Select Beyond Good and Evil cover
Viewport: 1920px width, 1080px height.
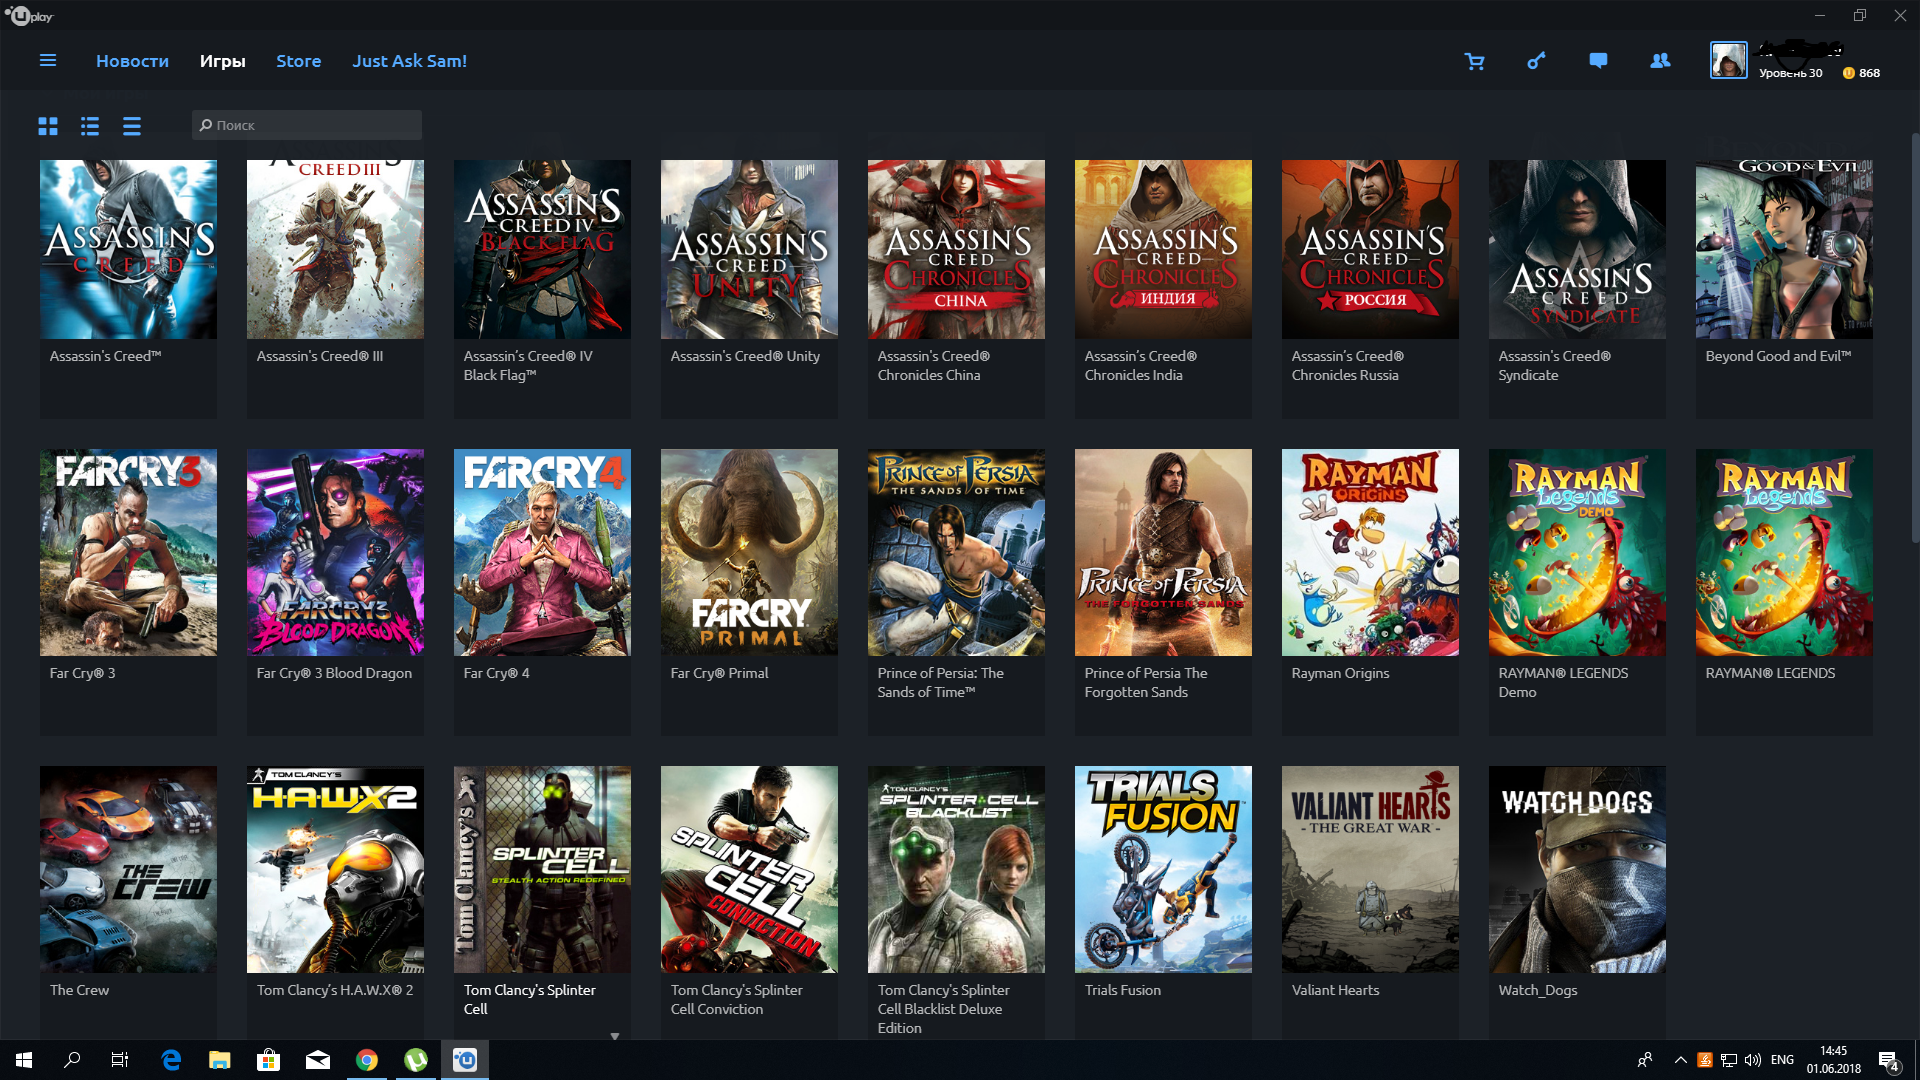[x=1784, y=249]
